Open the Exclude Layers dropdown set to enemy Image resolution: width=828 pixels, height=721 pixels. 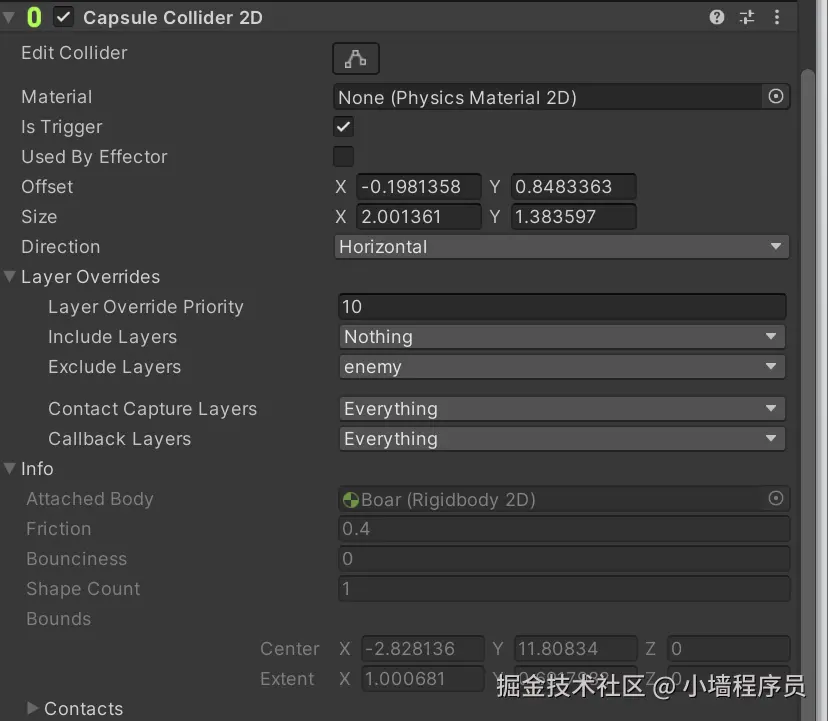(x=560, y=367)
